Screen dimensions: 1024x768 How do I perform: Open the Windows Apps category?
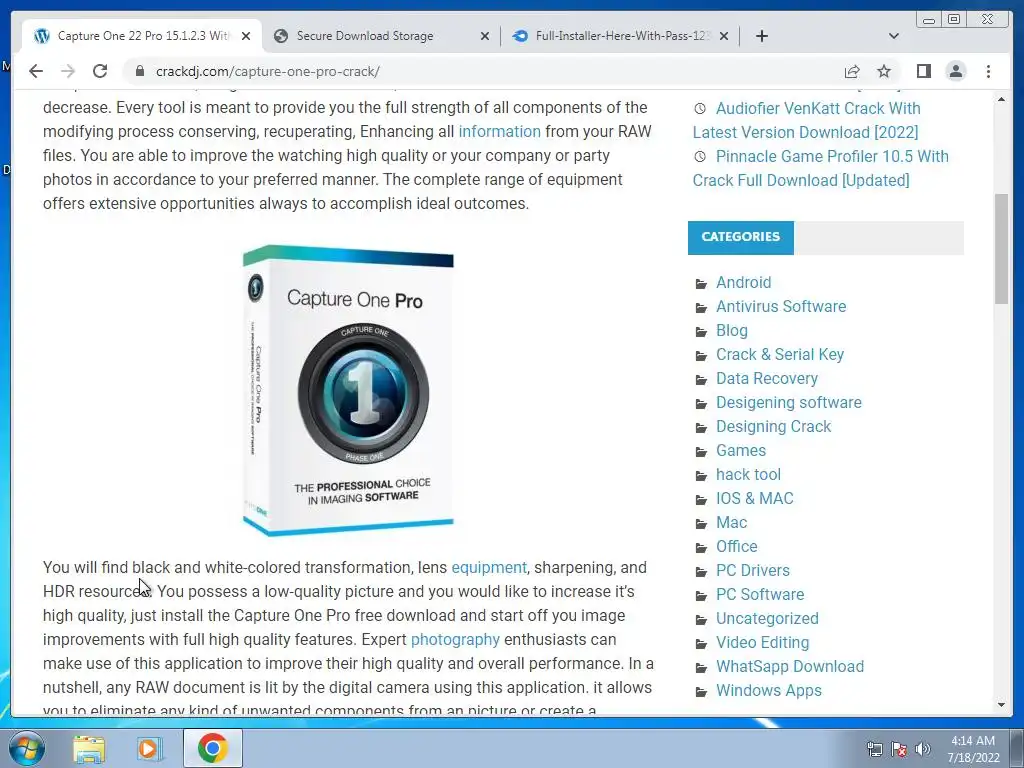(769, 690)
